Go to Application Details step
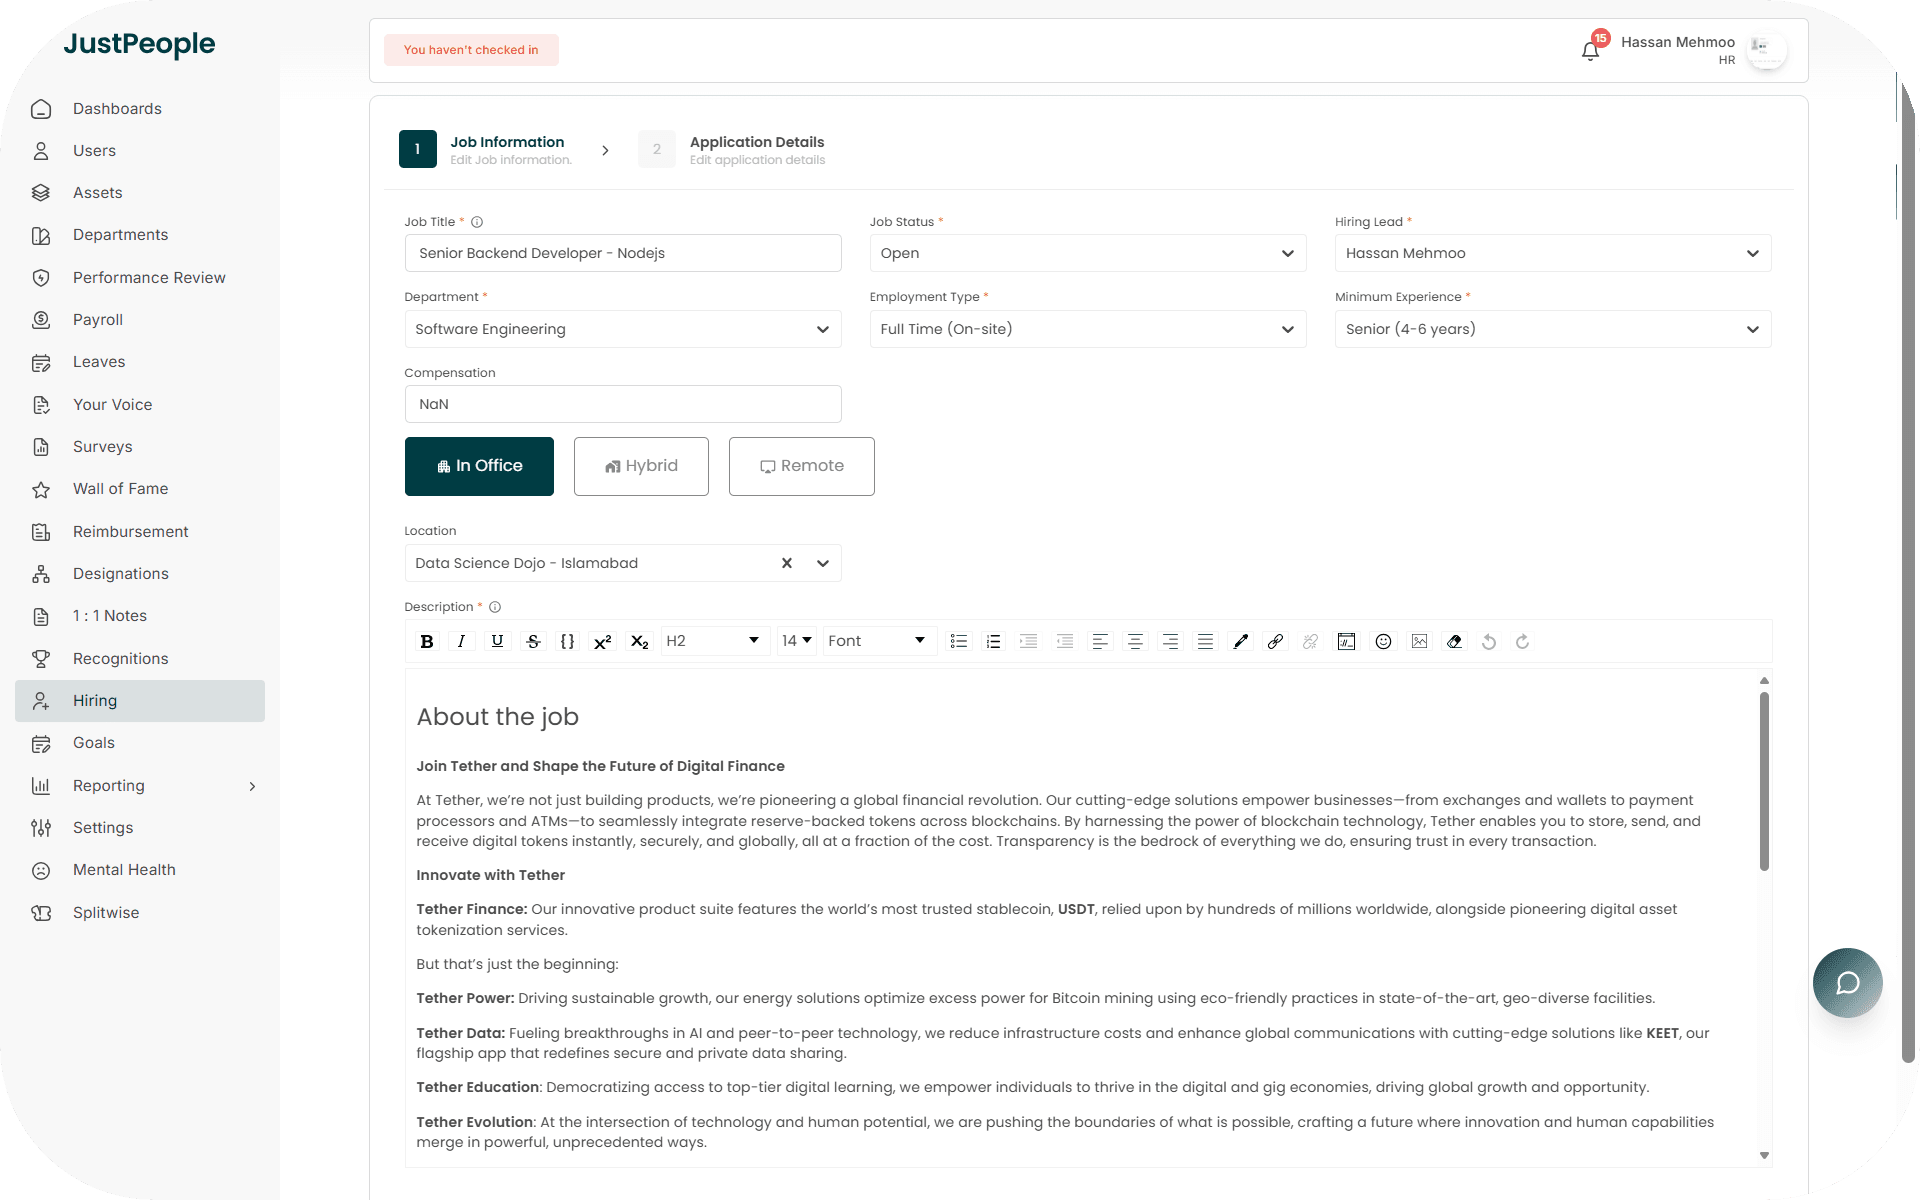Viewport: 1920px width, 1200px height. pos(756,149)
